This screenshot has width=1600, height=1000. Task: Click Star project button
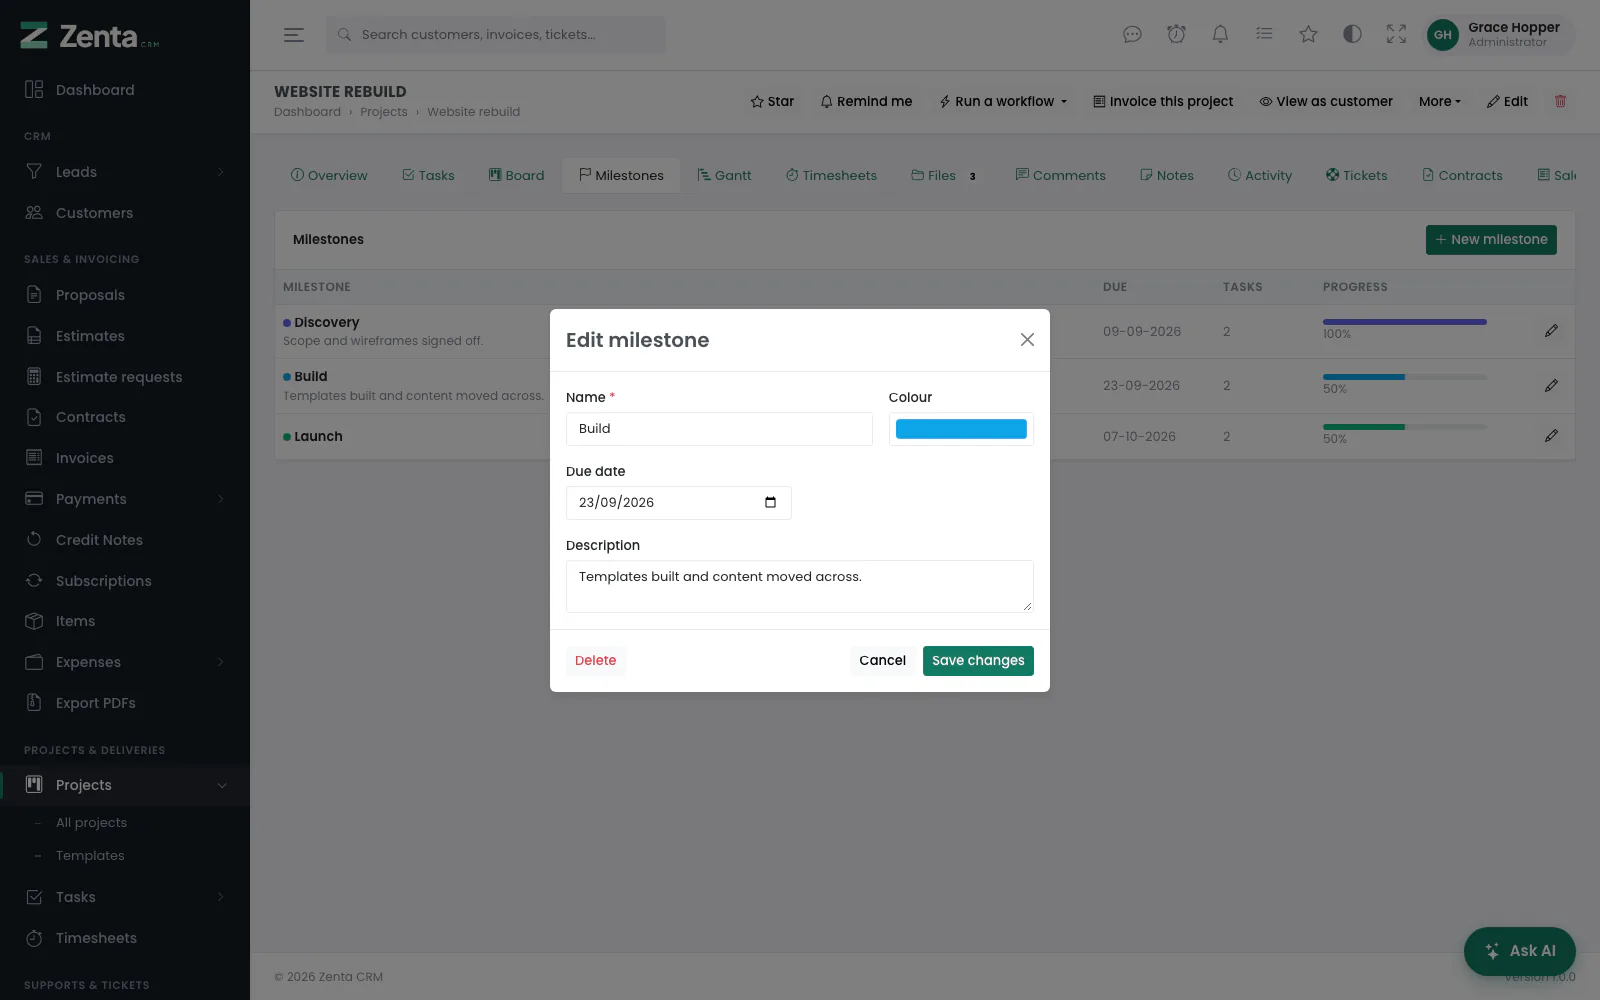[772, 101]
